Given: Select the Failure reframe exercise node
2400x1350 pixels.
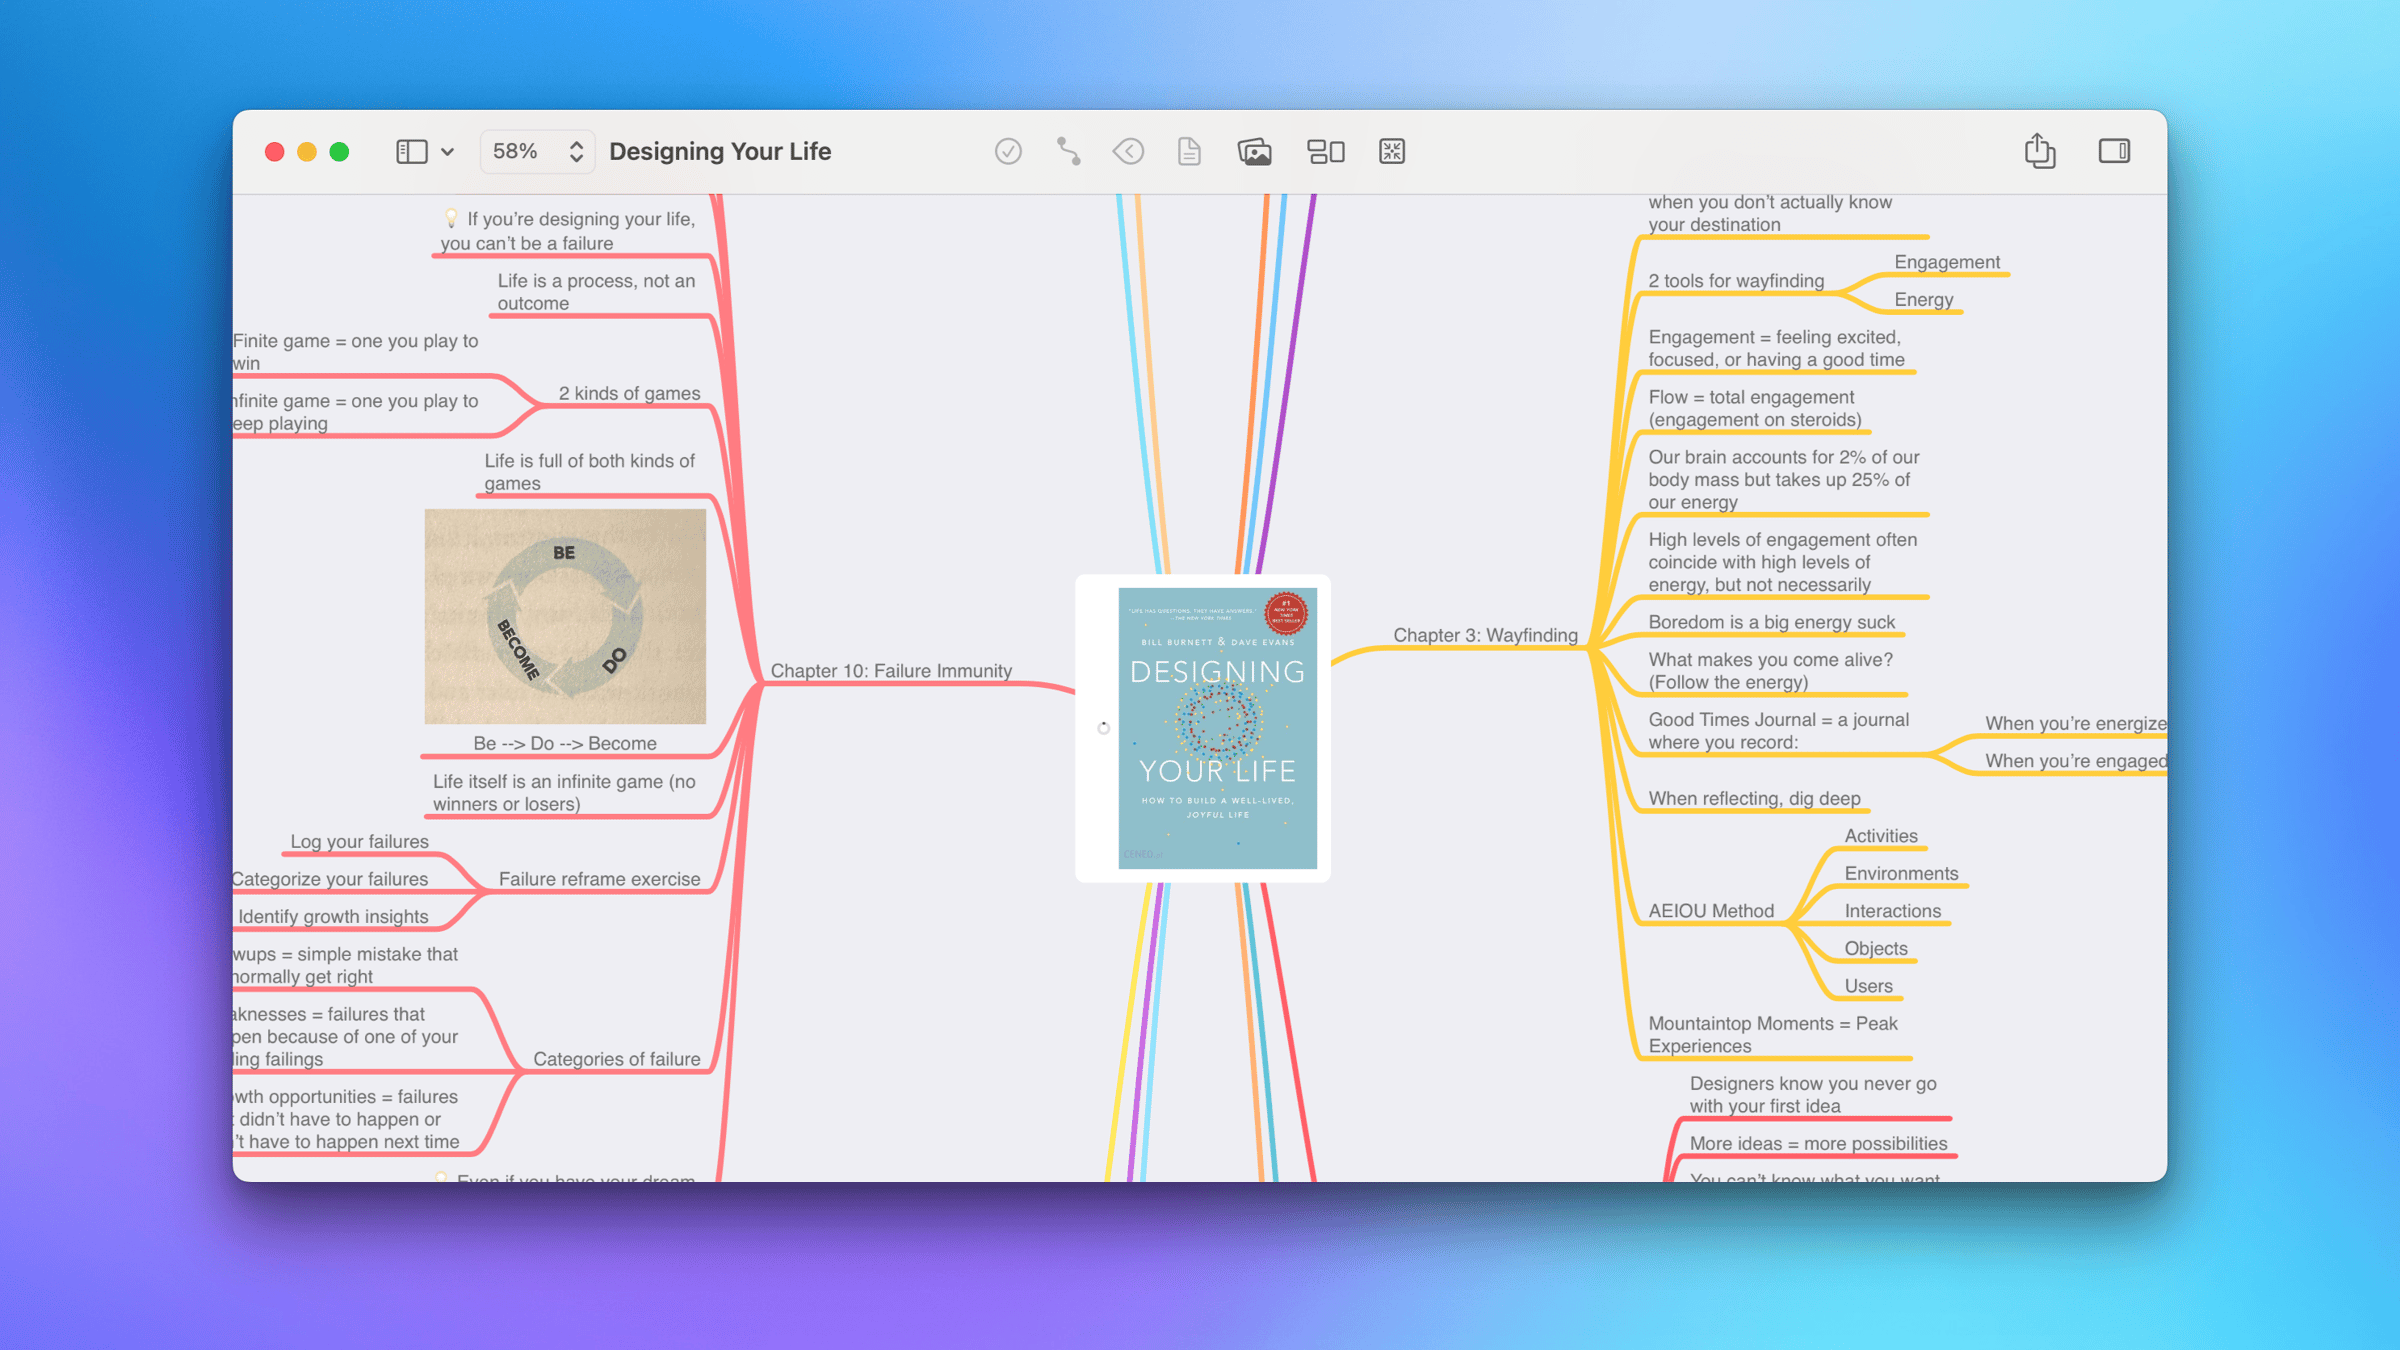Looking at the screenshot, I should [599, 879].
